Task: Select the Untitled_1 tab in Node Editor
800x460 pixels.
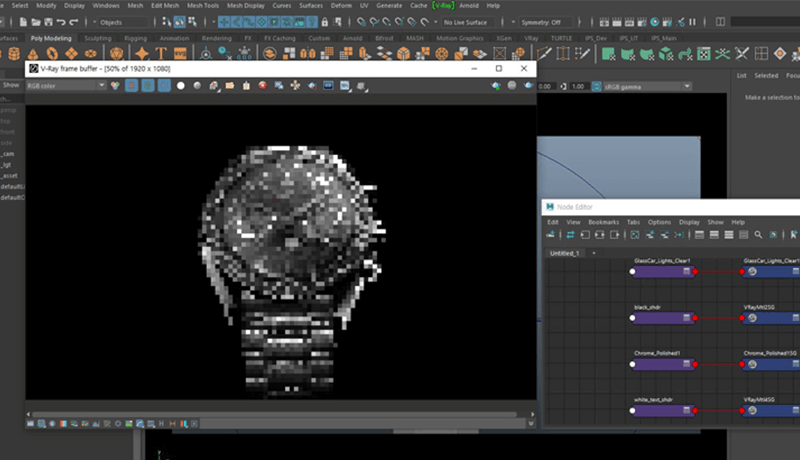Action: click(564, 253)
